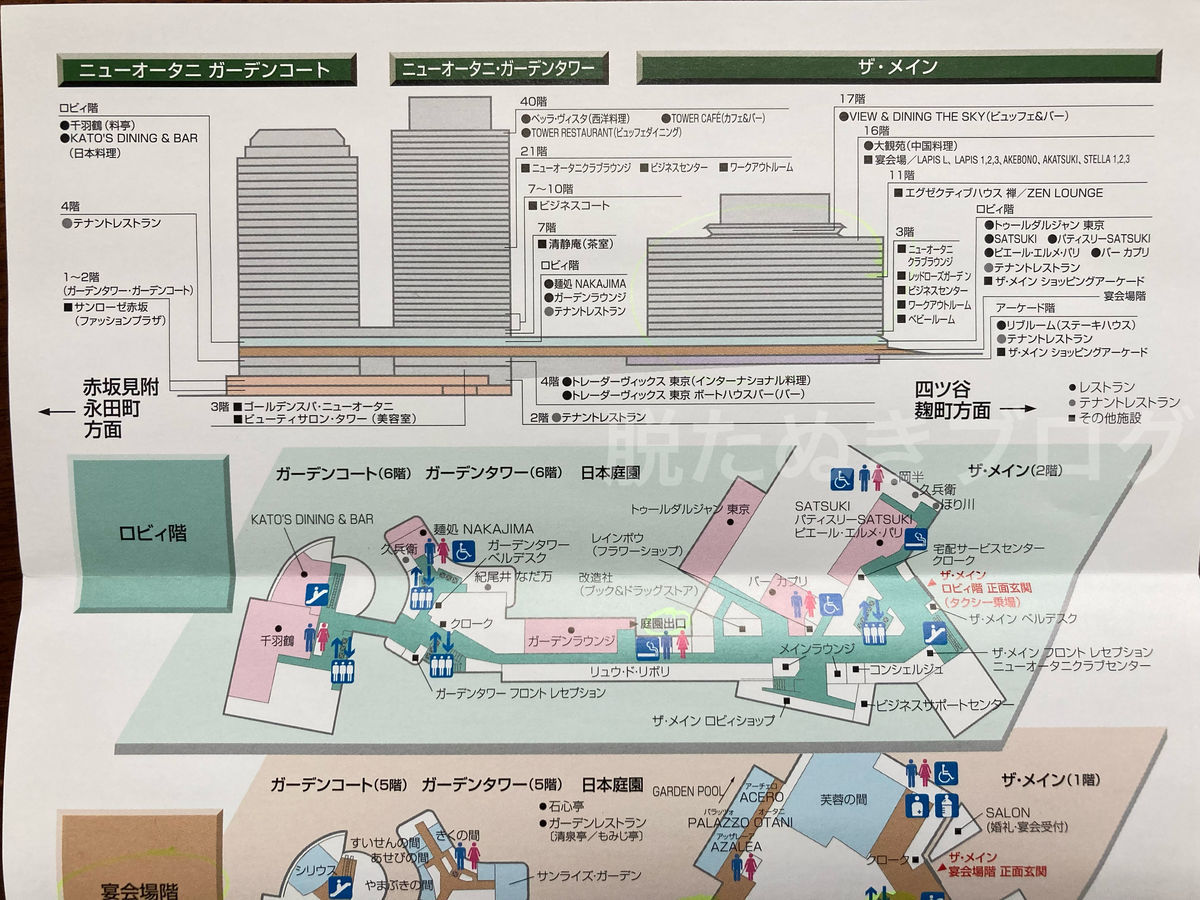The image size is (1200, 900).
Task: Click the KATO'S DINING & BAR map label
Action: (314, 520)
